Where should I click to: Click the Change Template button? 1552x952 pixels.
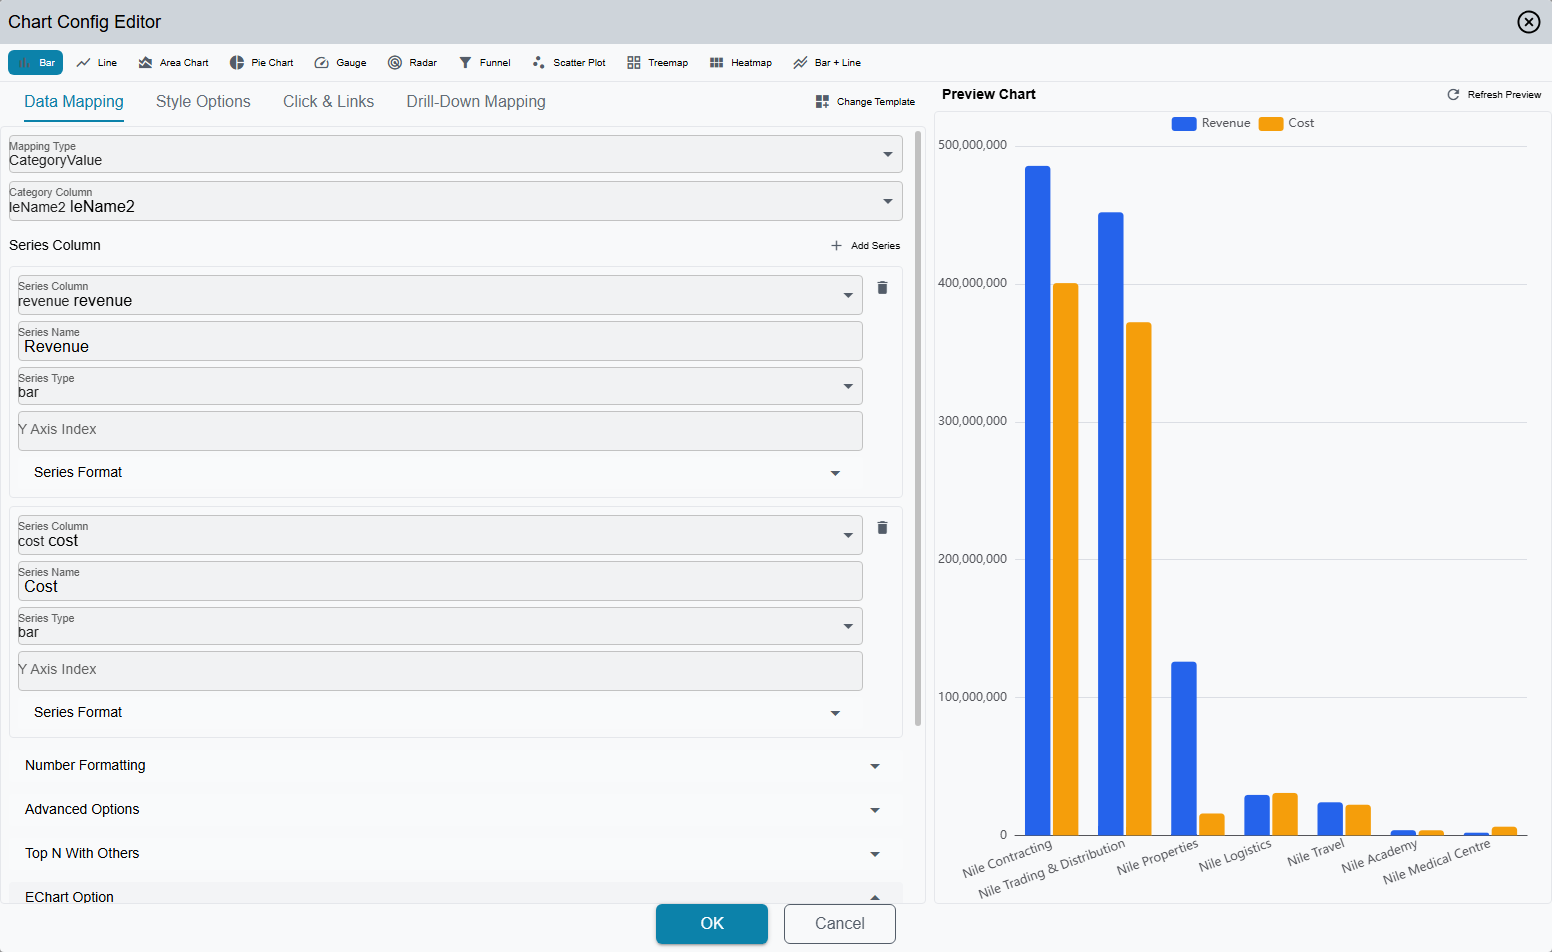point(865,102)
